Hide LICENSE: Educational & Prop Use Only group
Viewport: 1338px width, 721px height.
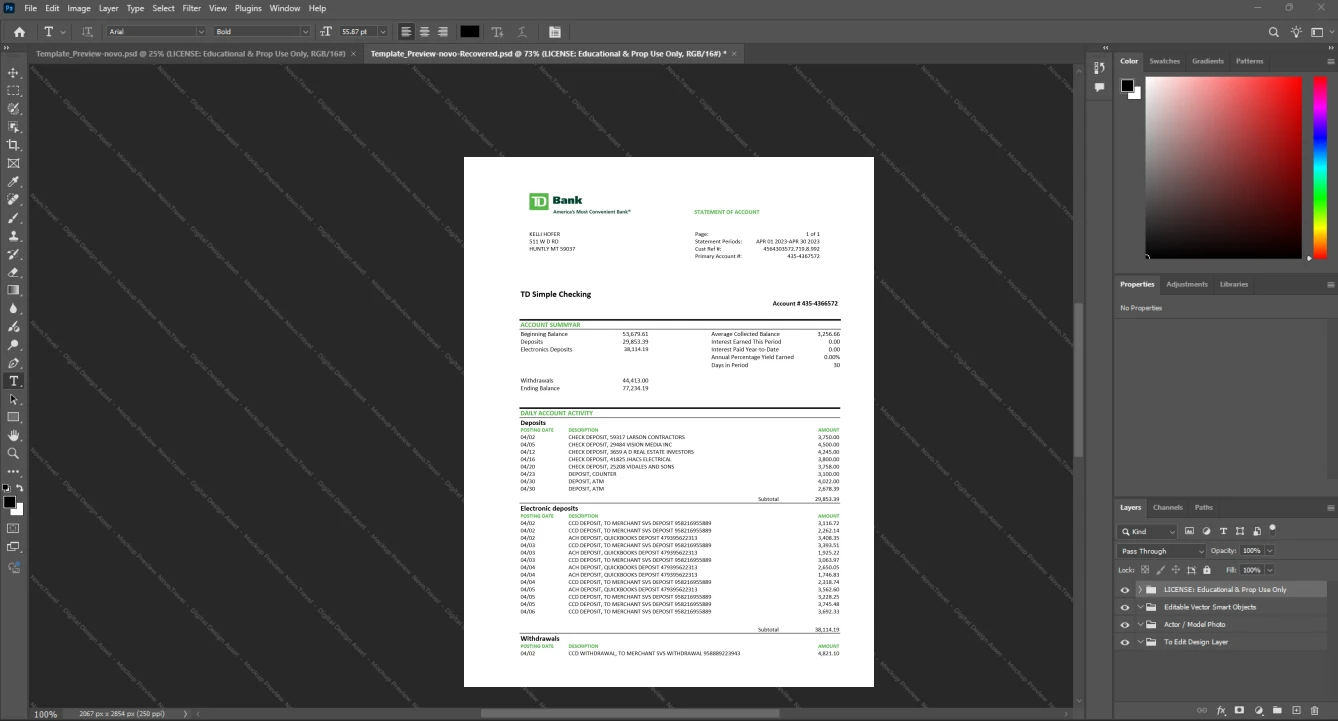(x=1125, y=590)
